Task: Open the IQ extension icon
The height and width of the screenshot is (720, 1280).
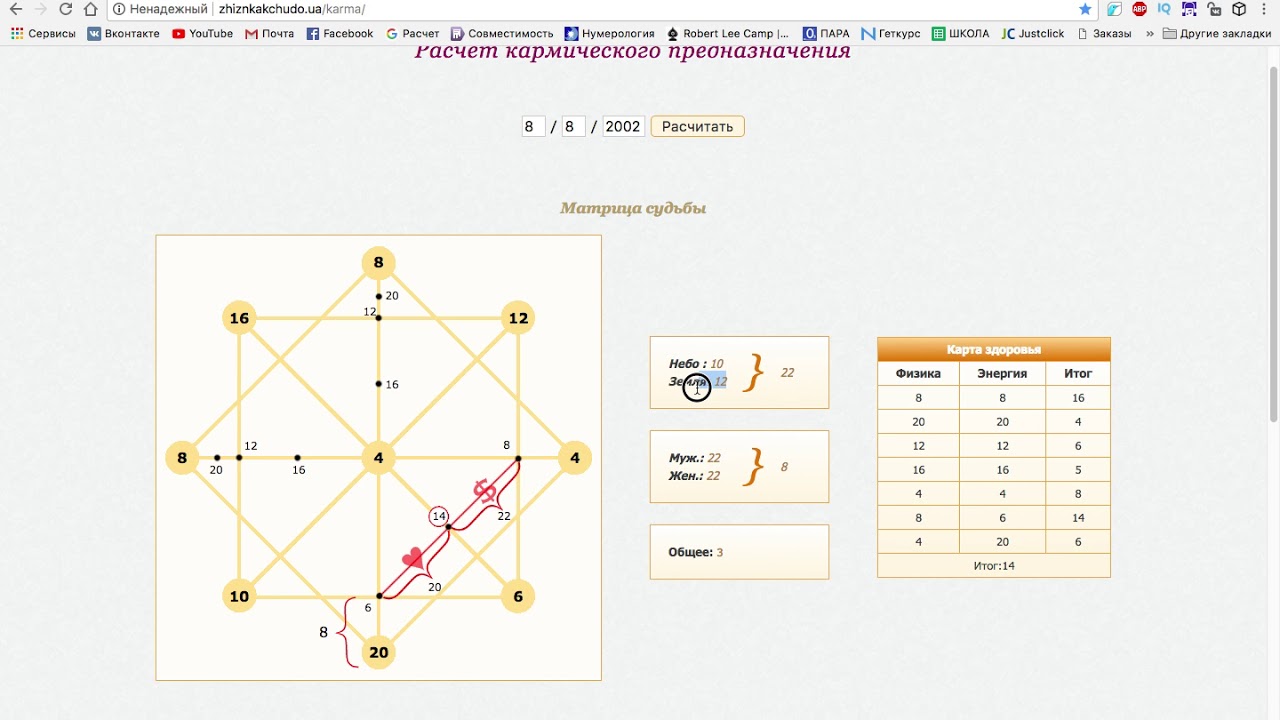Action: click(1164, 9)
